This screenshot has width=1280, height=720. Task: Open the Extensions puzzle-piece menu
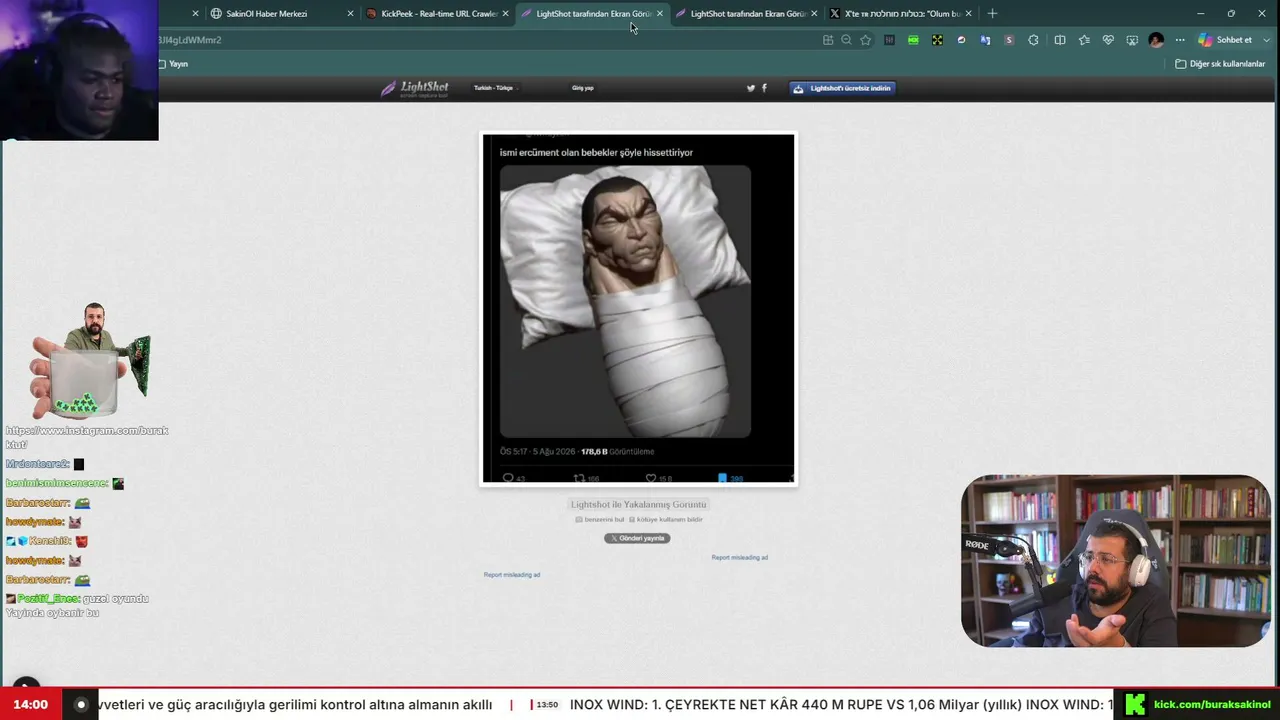tap(1033, 40)
